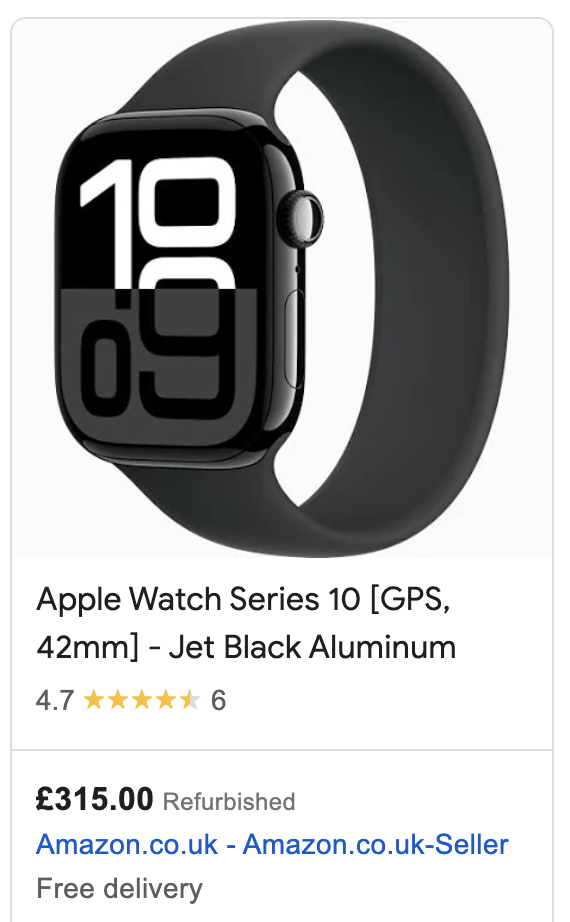Click the 4.7 rating score
The height and width of the screenshot is (922, 570).
(x=55, y=700)
